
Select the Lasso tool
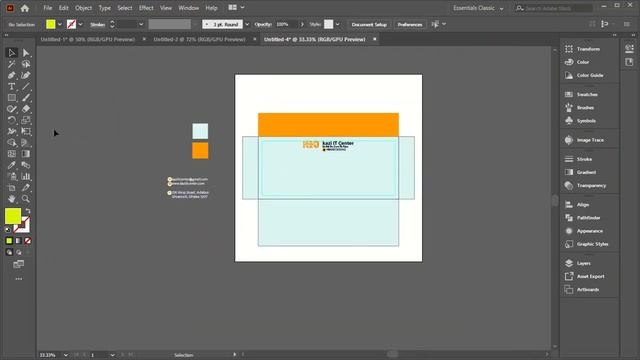coord(26,64)
